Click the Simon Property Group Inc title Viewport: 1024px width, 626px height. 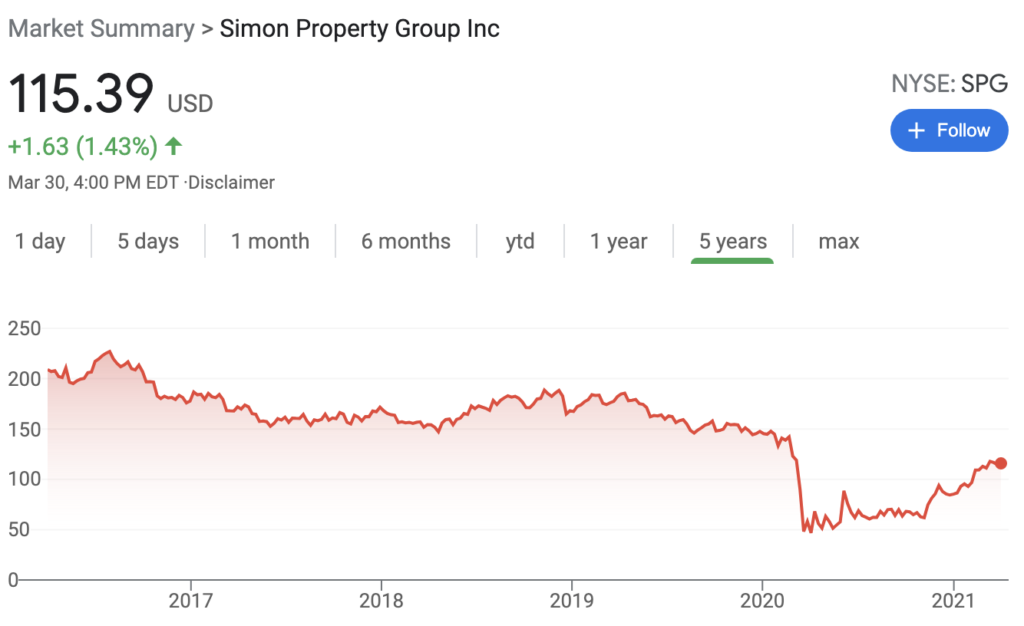click(x=359, y=29)
